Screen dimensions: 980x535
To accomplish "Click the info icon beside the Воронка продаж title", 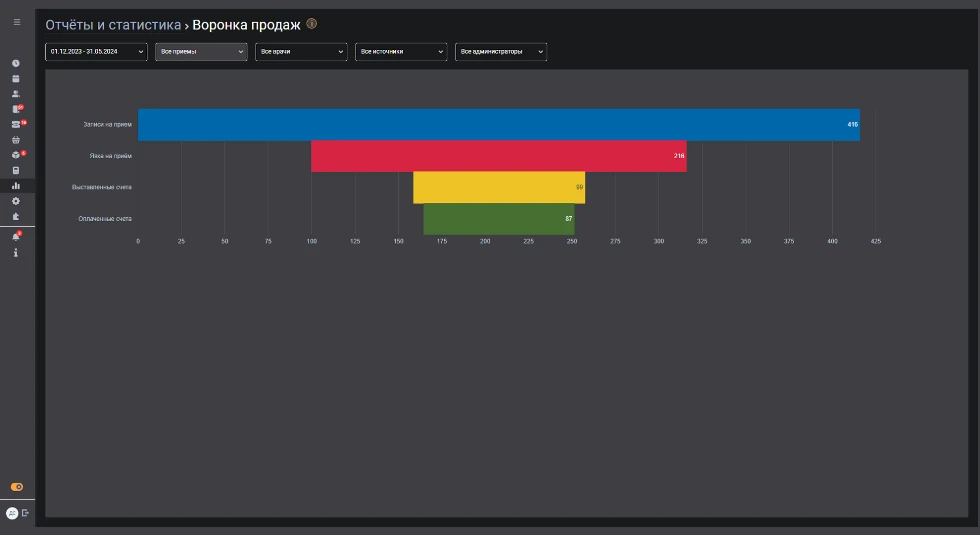I will 312,24.
